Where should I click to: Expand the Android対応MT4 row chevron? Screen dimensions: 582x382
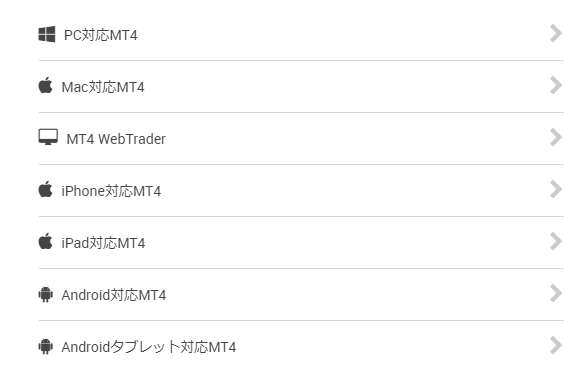[556, 293]
